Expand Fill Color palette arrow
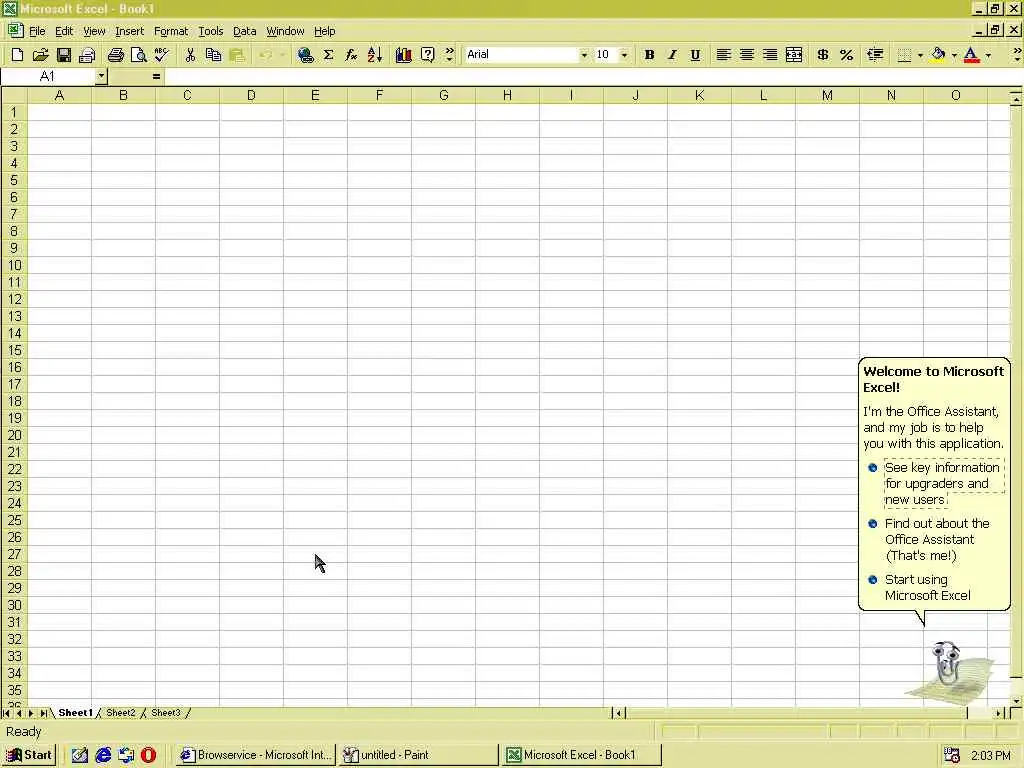Screen dimensions: 1024x768 954,55
